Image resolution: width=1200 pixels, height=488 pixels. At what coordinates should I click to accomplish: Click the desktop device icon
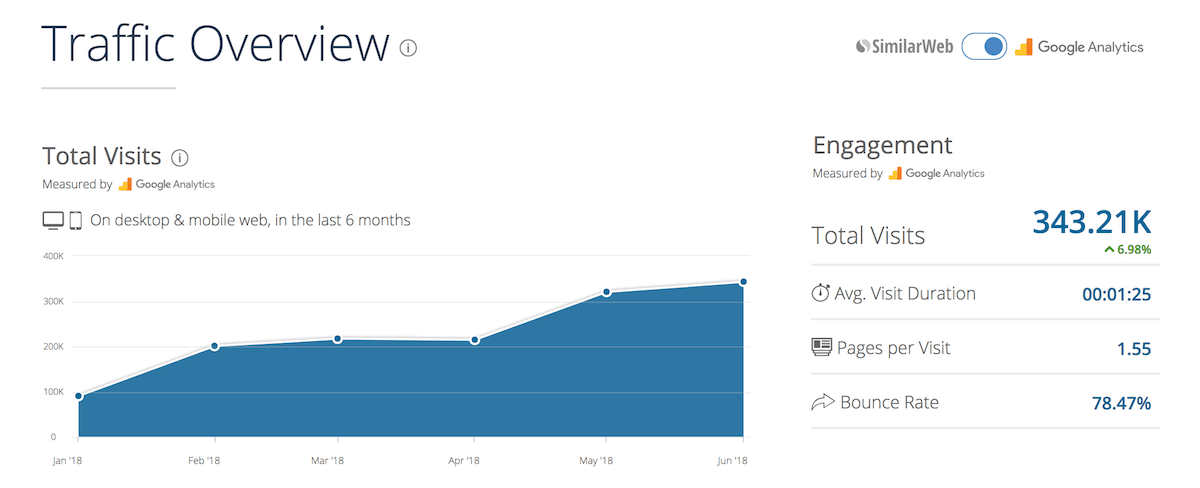[x=53, y=220]
